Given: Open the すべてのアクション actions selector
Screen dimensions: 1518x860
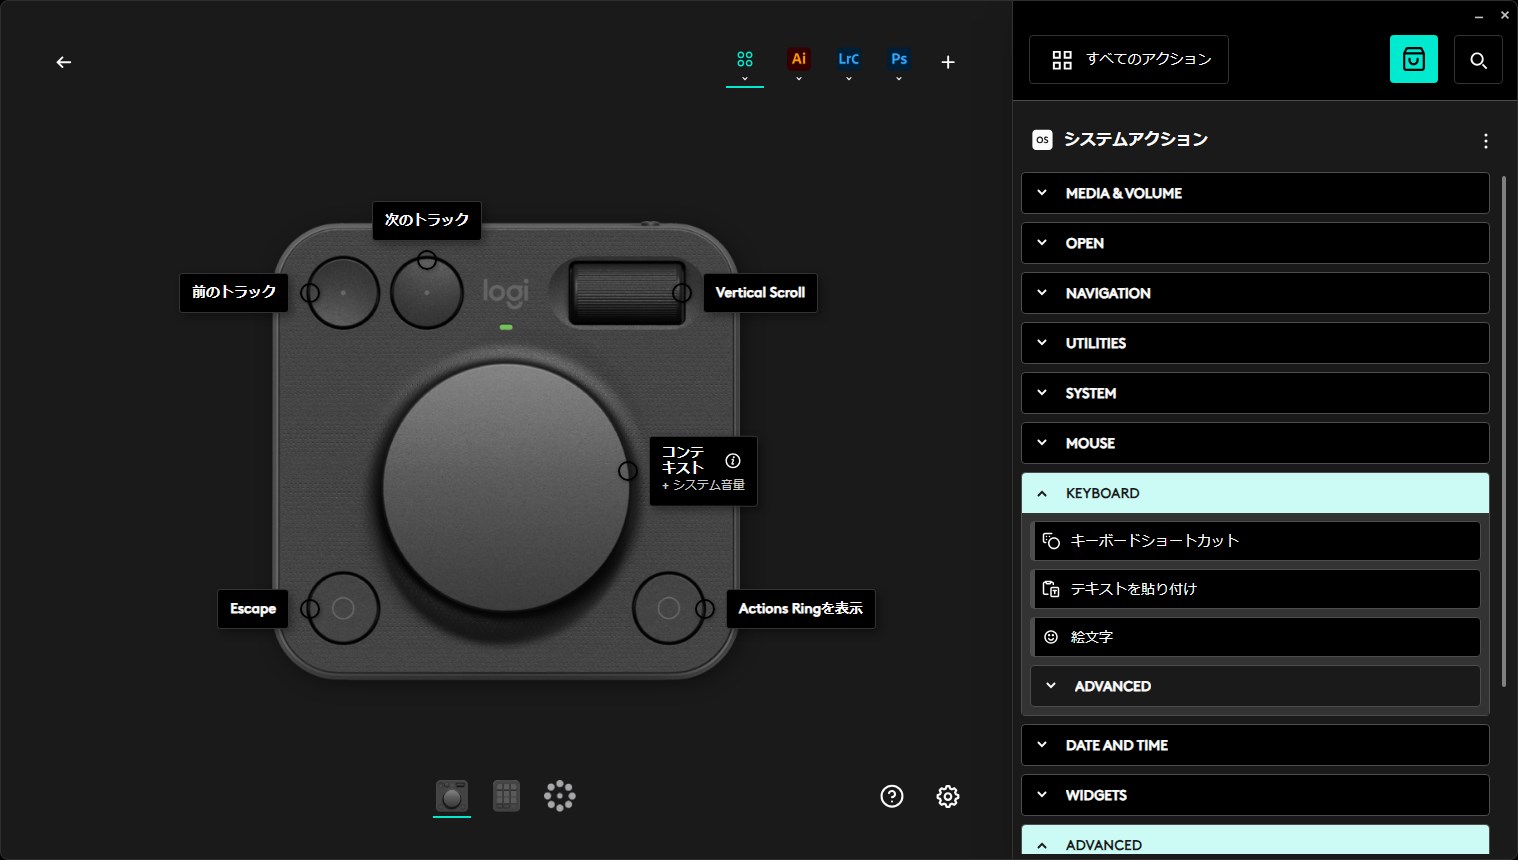Looking at the screenshot, I should (x=1129, y=60).
